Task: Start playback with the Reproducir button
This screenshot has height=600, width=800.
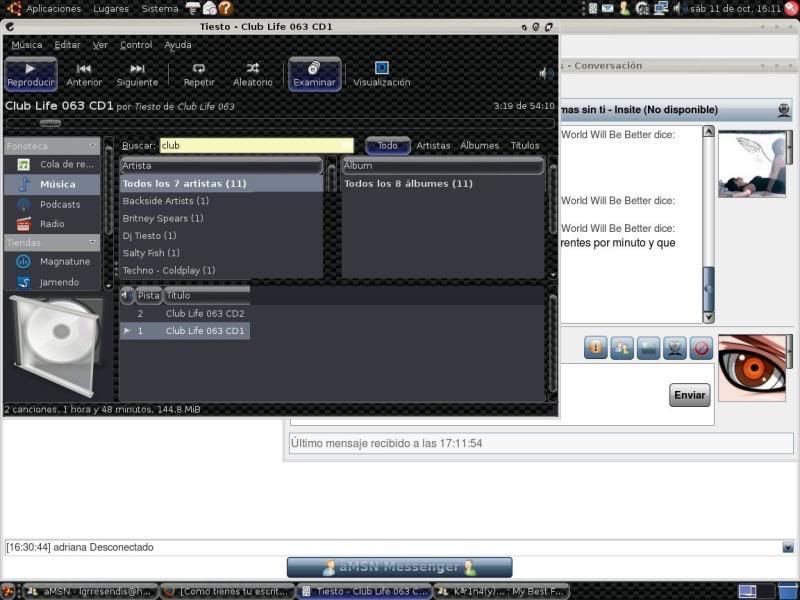Action: coord(31,74)
